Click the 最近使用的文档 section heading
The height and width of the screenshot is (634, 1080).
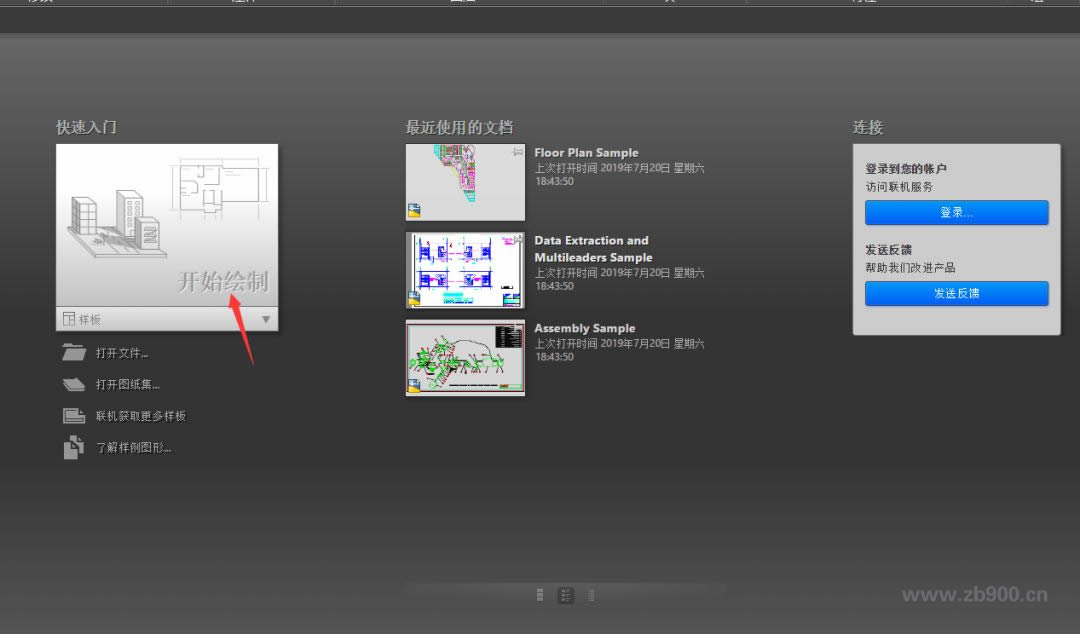point(460,127)
